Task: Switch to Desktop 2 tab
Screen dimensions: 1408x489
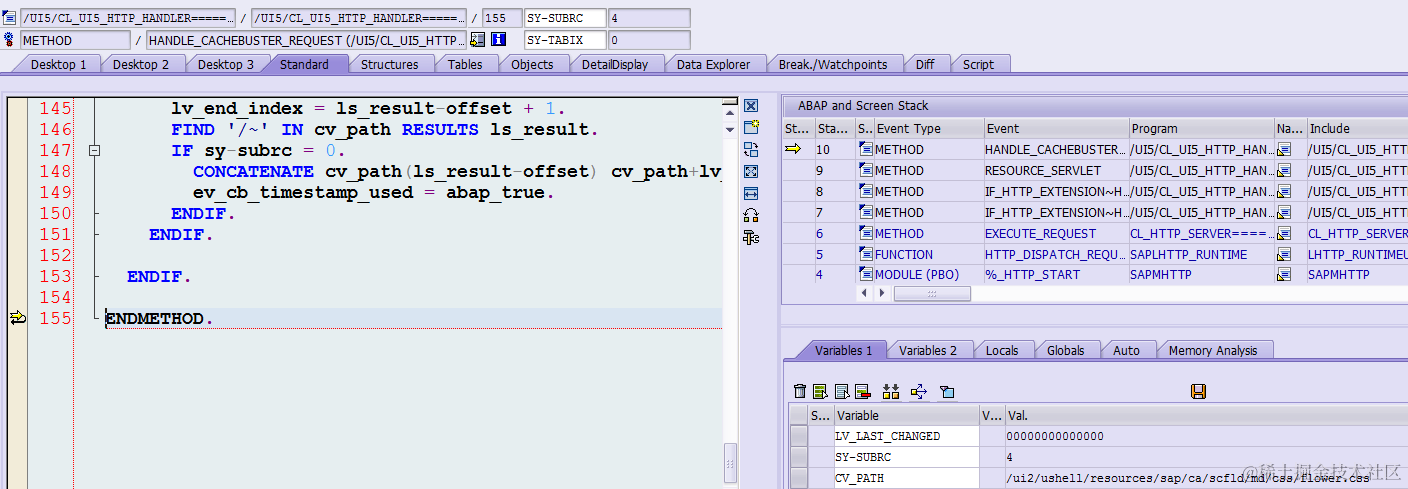Action: pos(140,64)
